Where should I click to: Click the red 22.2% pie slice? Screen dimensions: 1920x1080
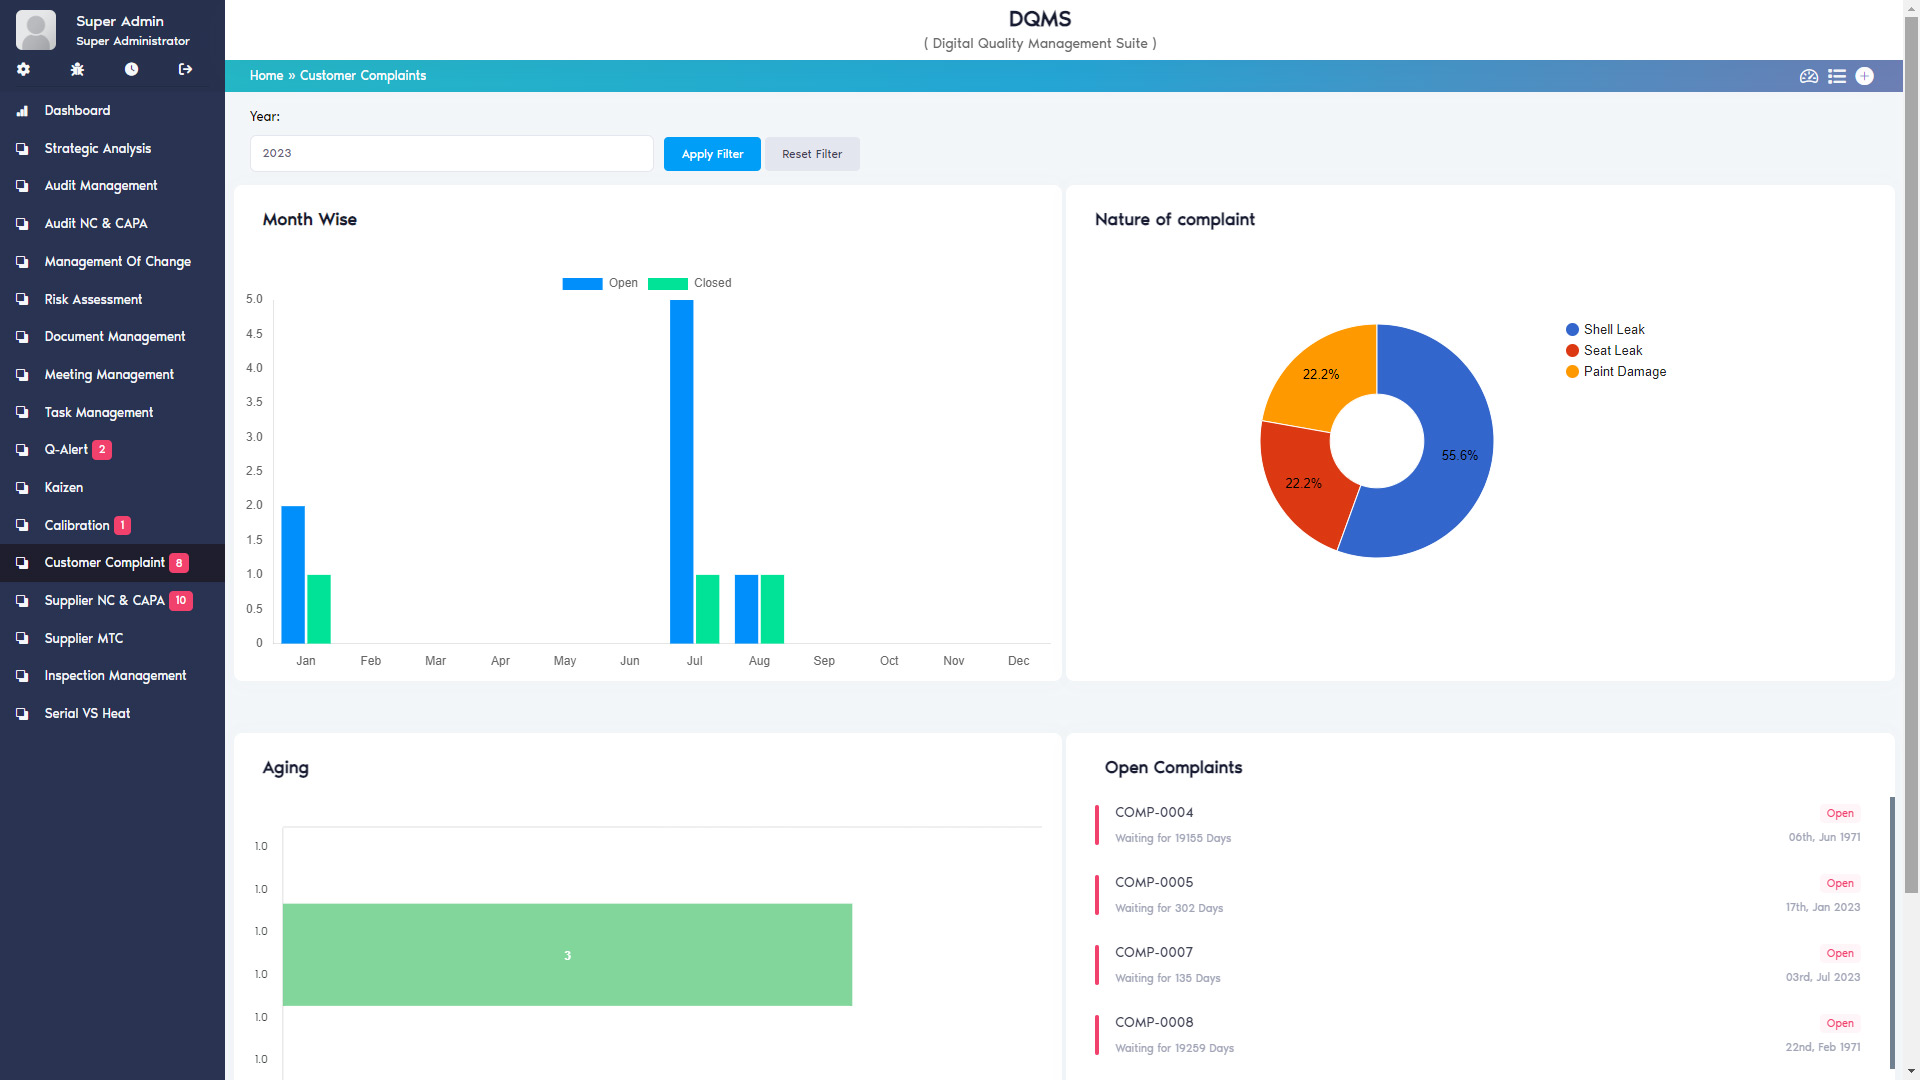tap(1305, 483)
